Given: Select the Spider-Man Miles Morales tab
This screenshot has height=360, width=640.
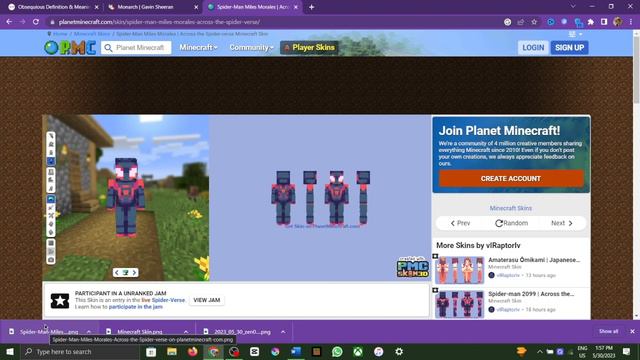Looking at the screenshot, I should [253, 7].
